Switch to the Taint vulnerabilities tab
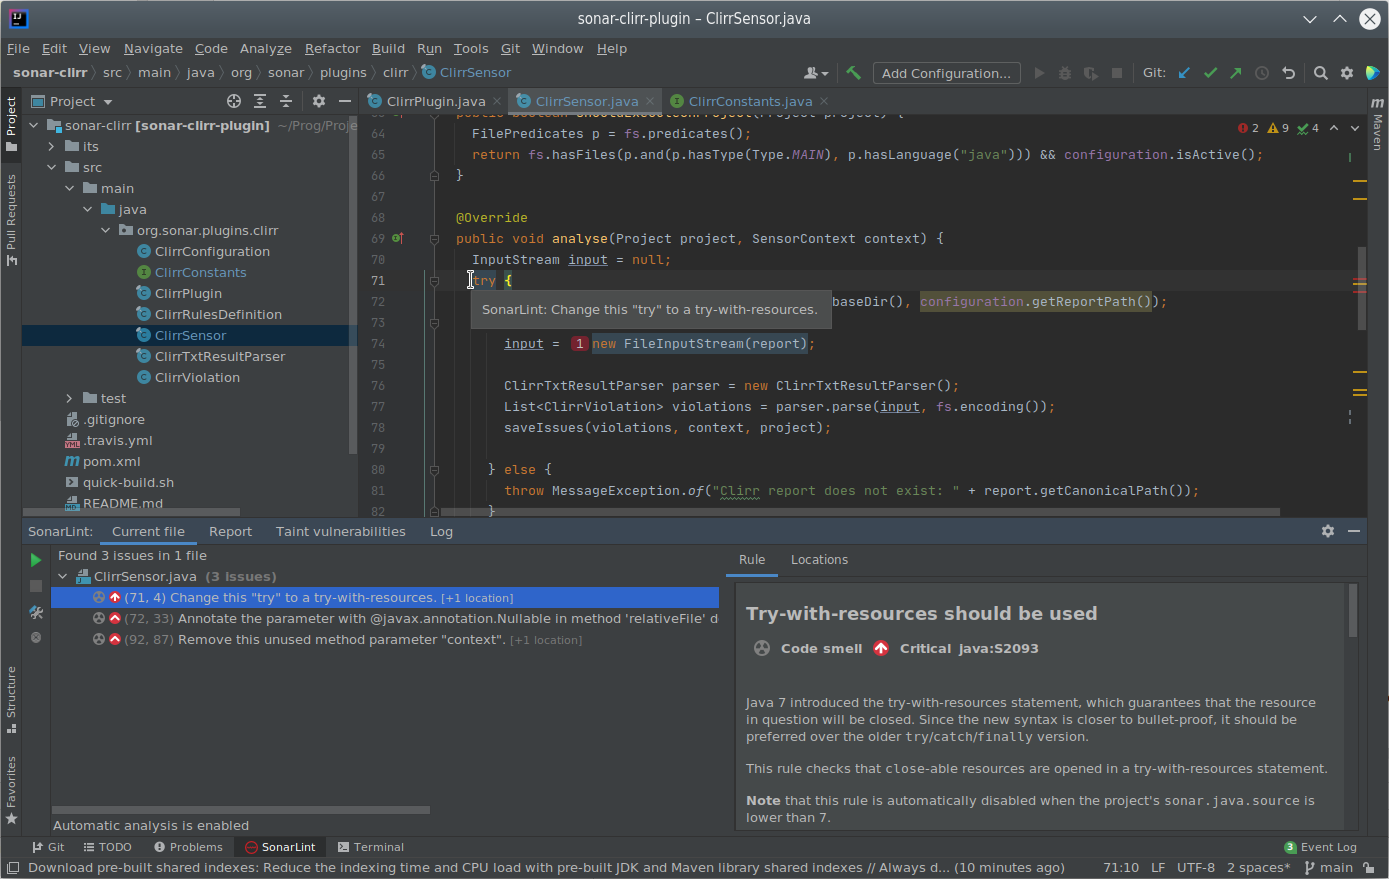Viewport: 1389px width, 879px height. click(x=340, y=531)
